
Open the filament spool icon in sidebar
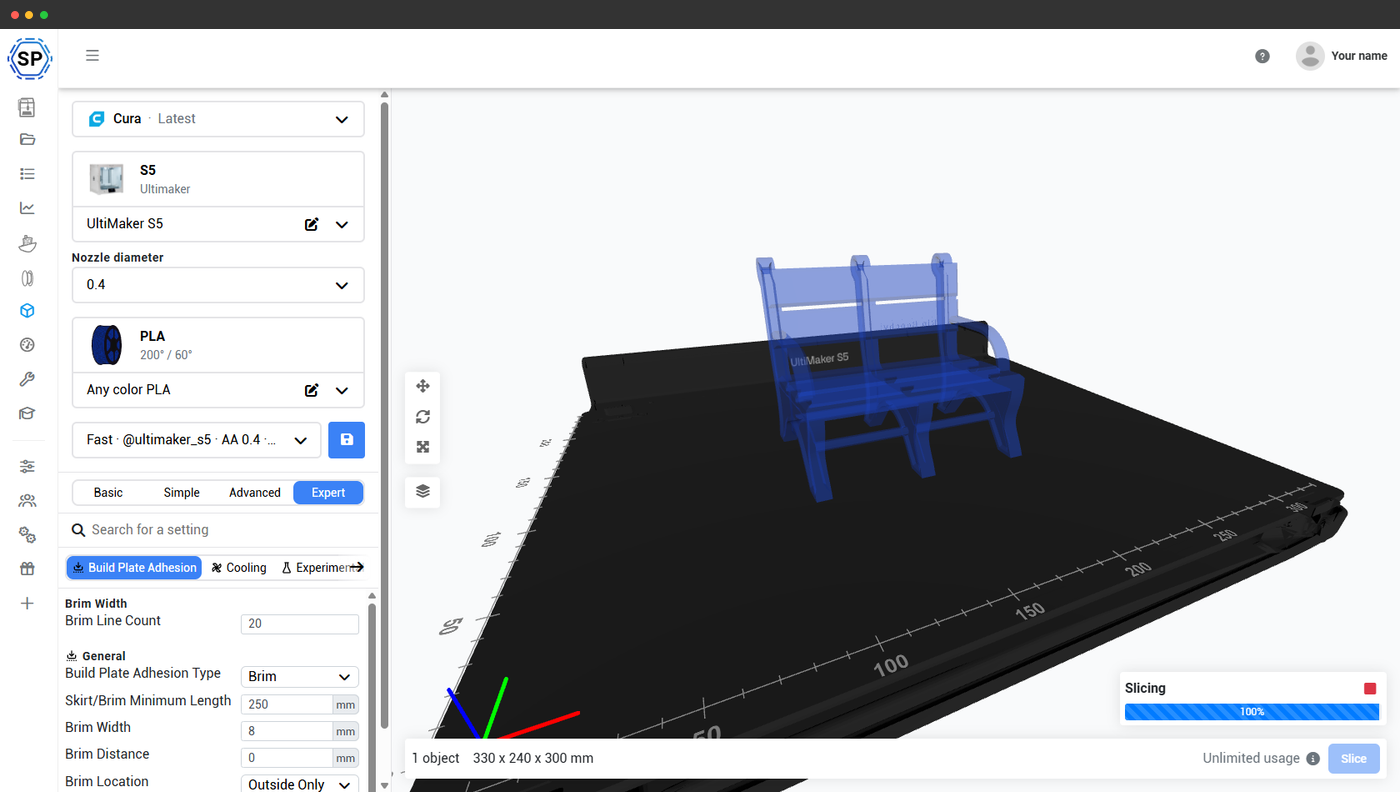click(27, 277)
